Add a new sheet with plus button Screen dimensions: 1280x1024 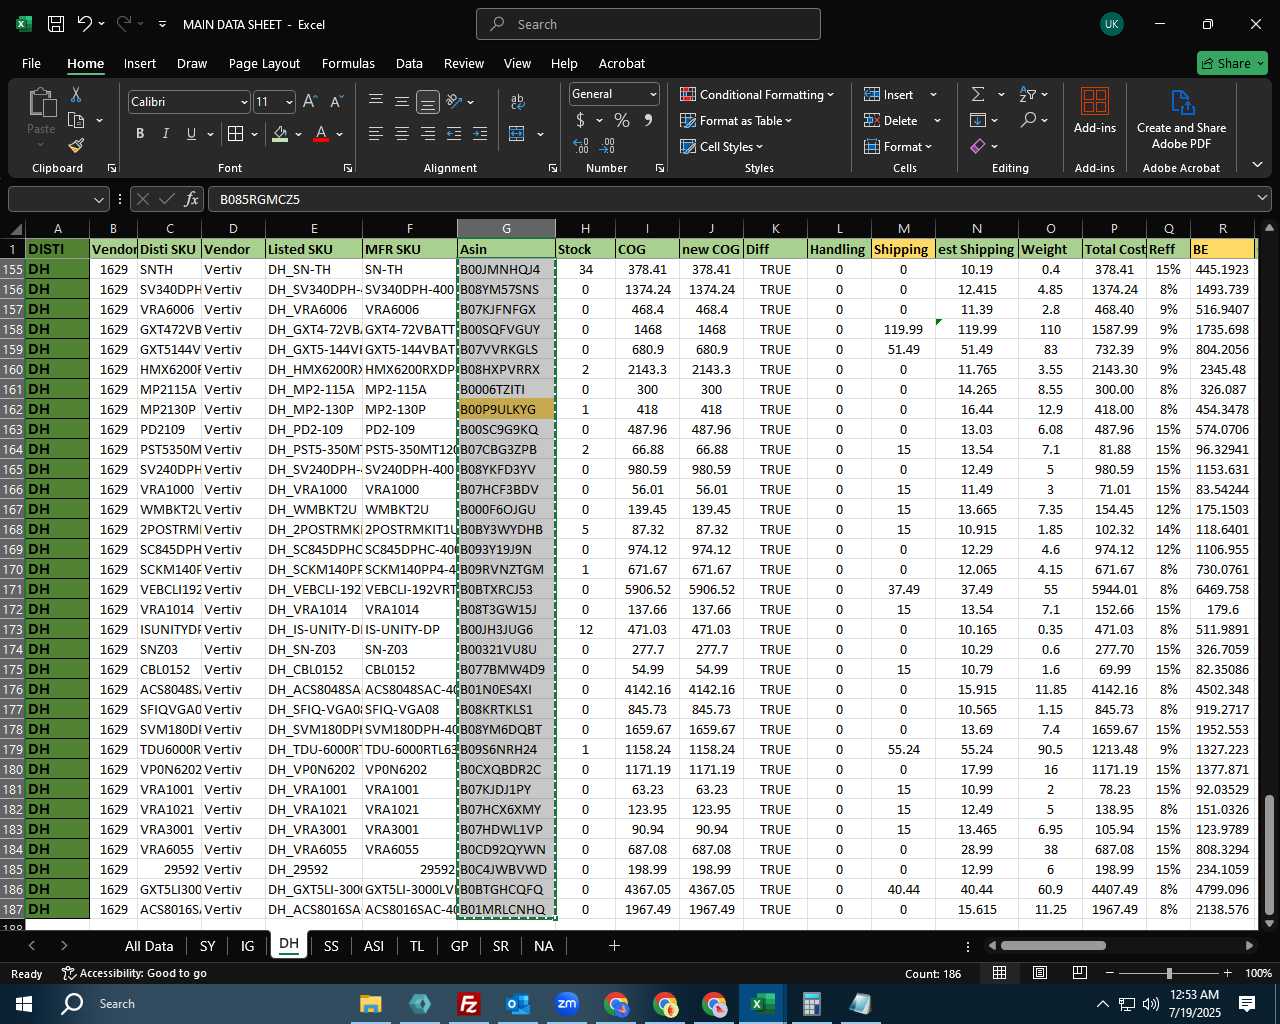[614, 946]
